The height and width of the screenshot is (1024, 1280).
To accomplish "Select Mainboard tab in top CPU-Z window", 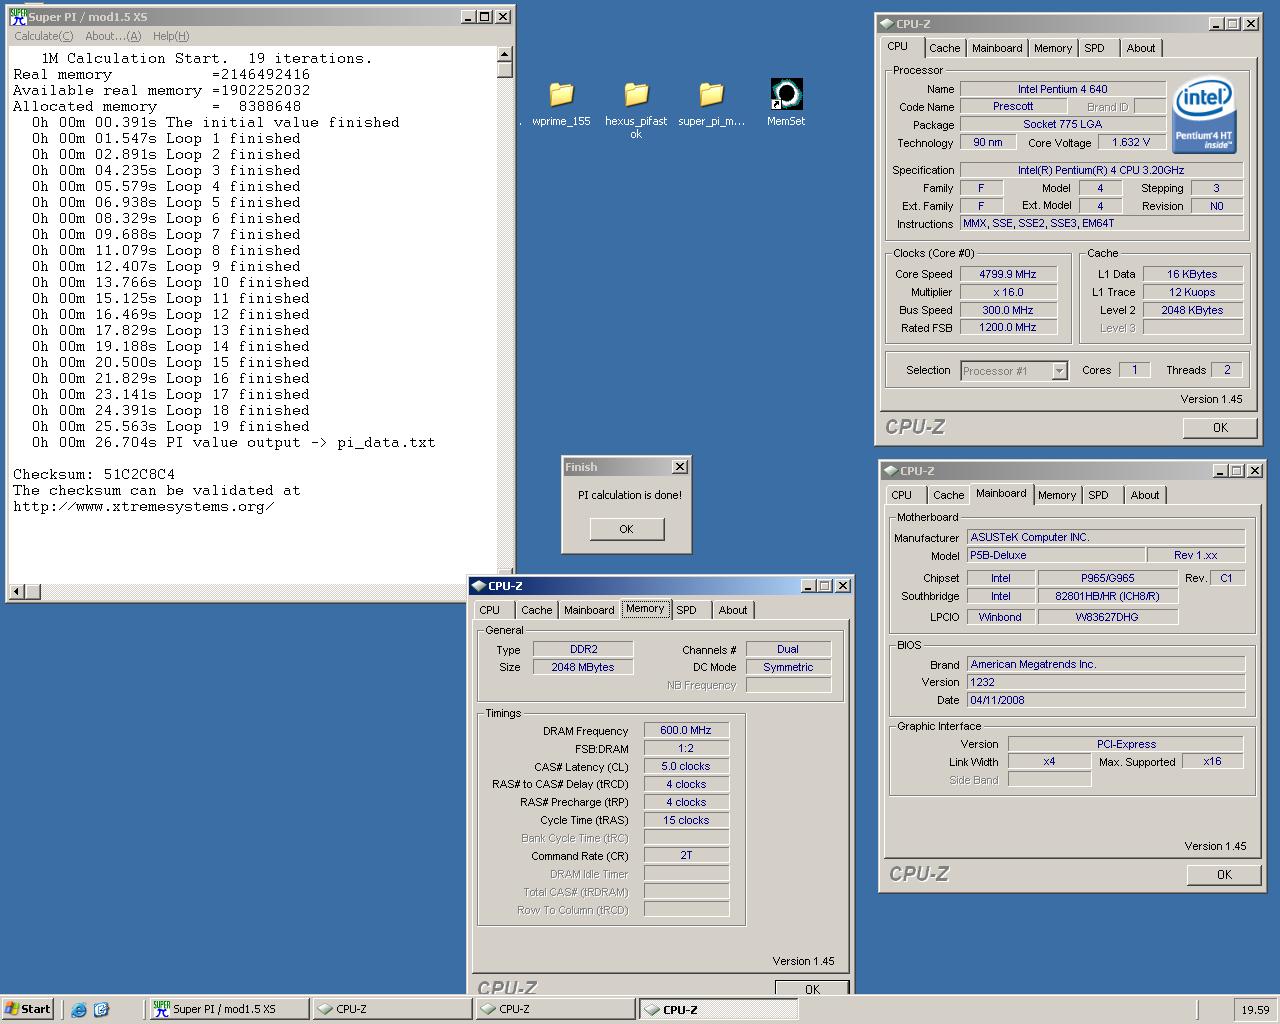I will (997, 48).
